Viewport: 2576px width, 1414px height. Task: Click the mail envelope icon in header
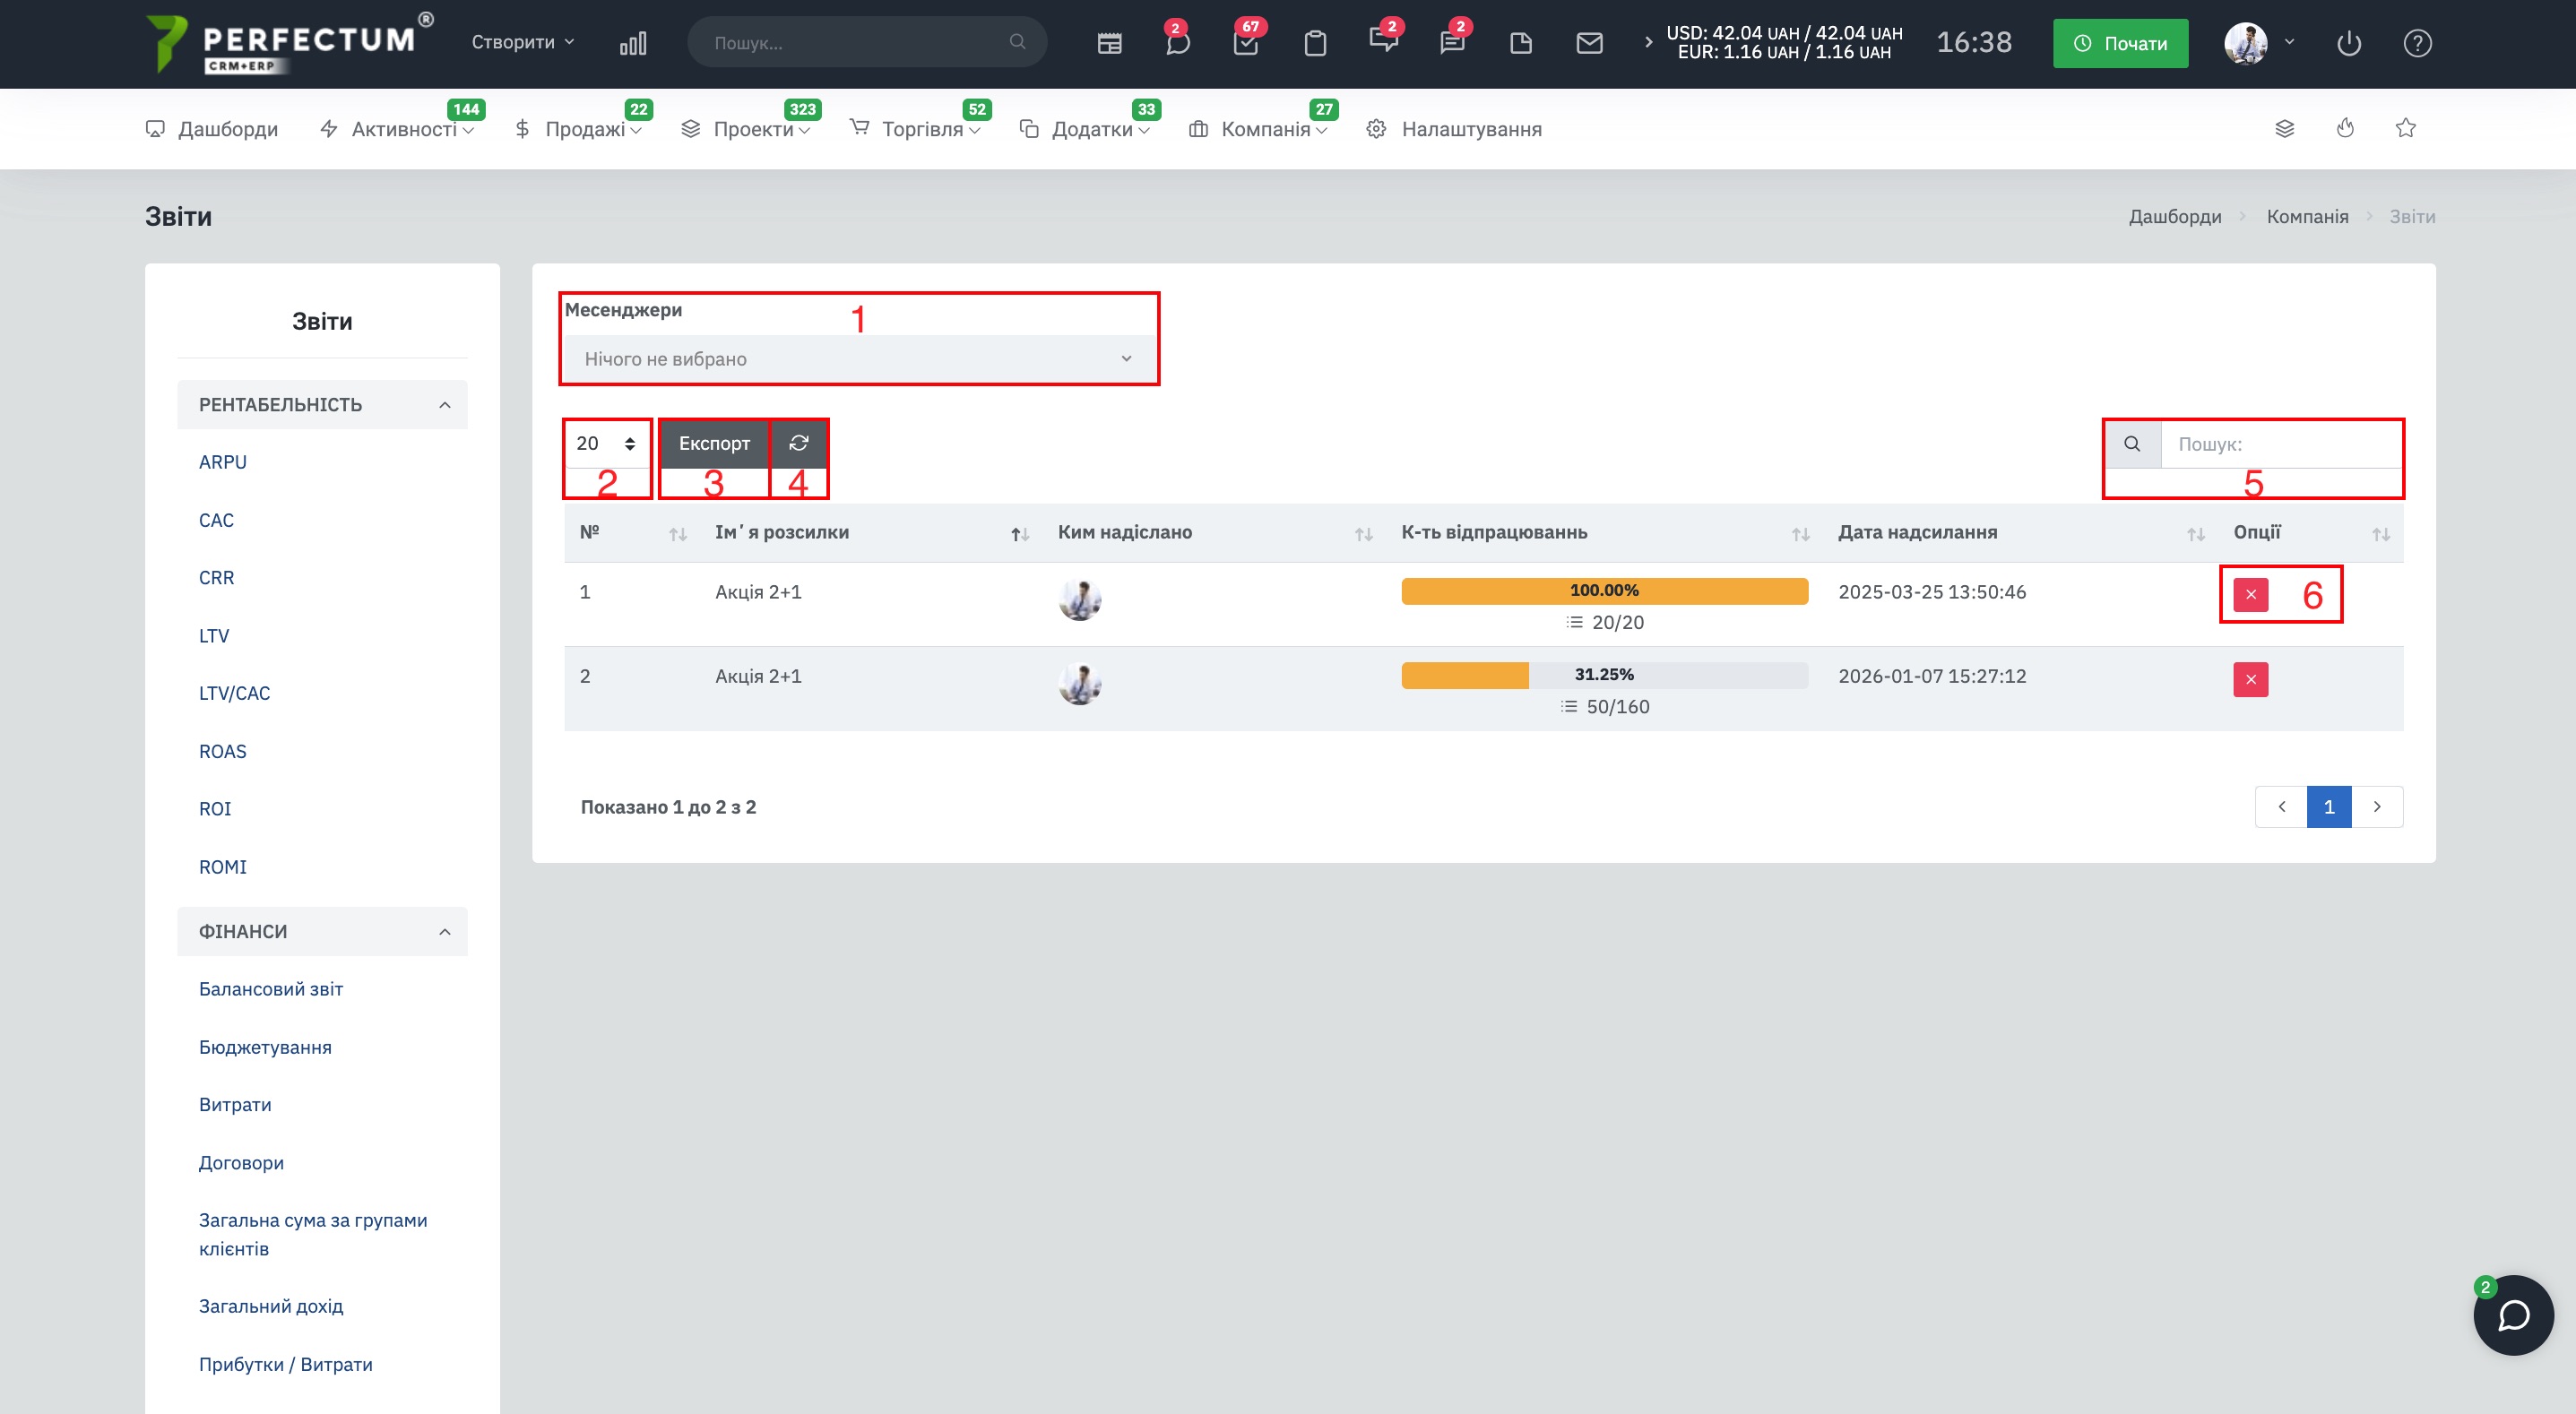[1589, 43]
